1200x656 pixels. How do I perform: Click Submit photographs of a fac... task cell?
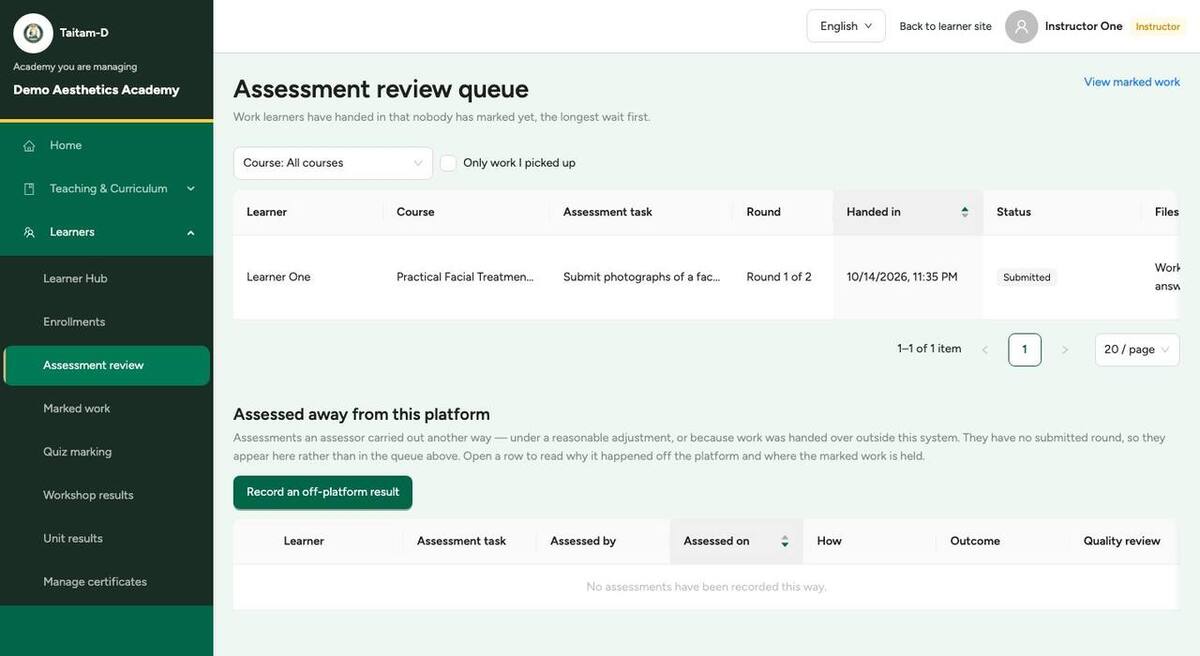pos(641,277)
